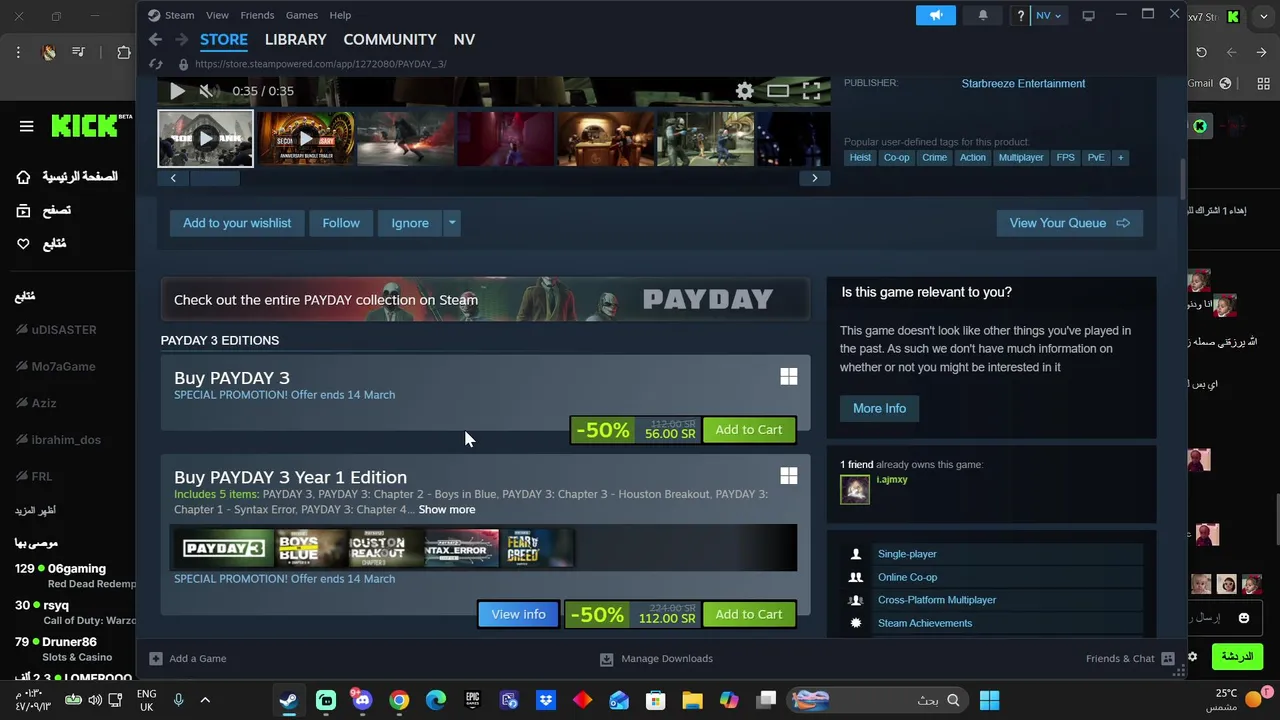Open video settings gear icon
This screenshot has width=1280, height=720.
(x=745, y=91)
